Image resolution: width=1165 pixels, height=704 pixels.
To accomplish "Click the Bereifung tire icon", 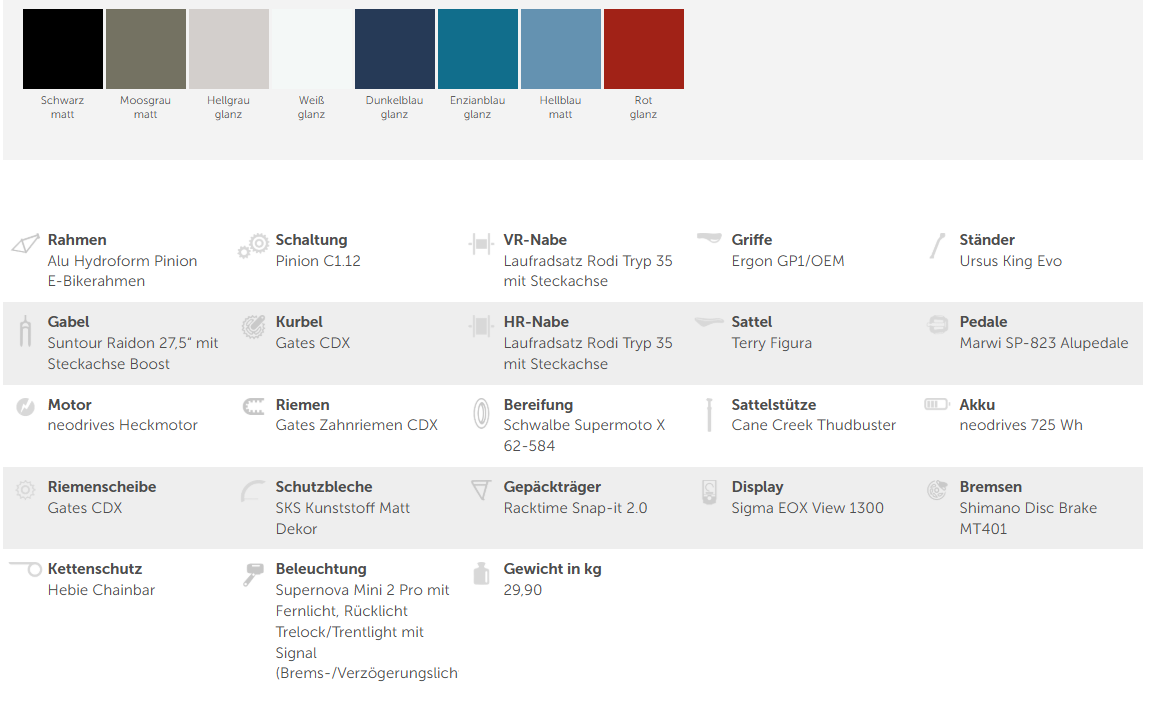I will [x=481, y=412].
